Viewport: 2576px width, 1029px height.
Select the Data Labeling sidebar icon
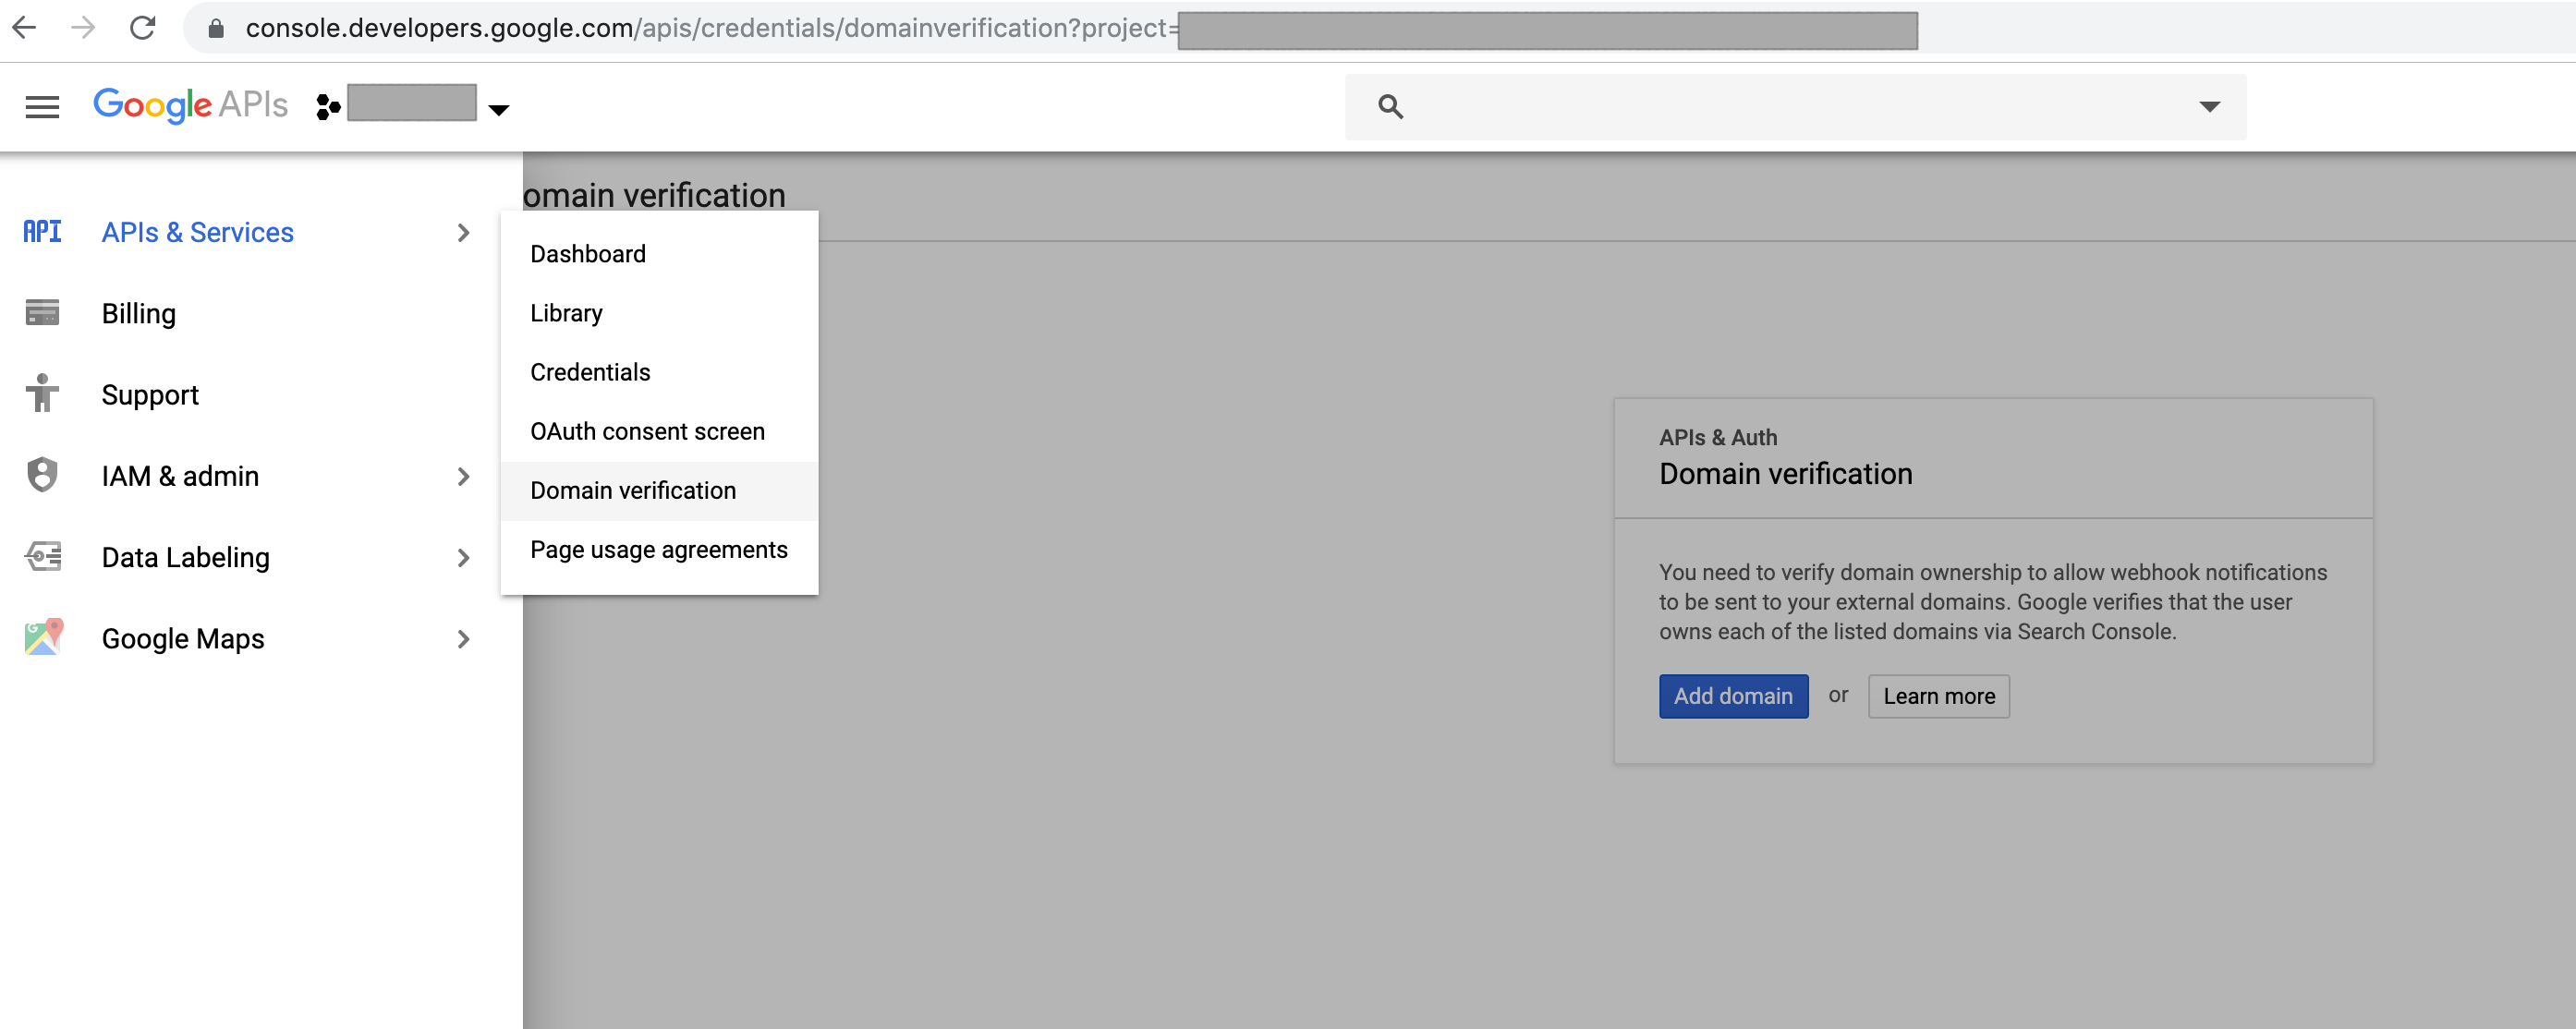click(42, 557)
